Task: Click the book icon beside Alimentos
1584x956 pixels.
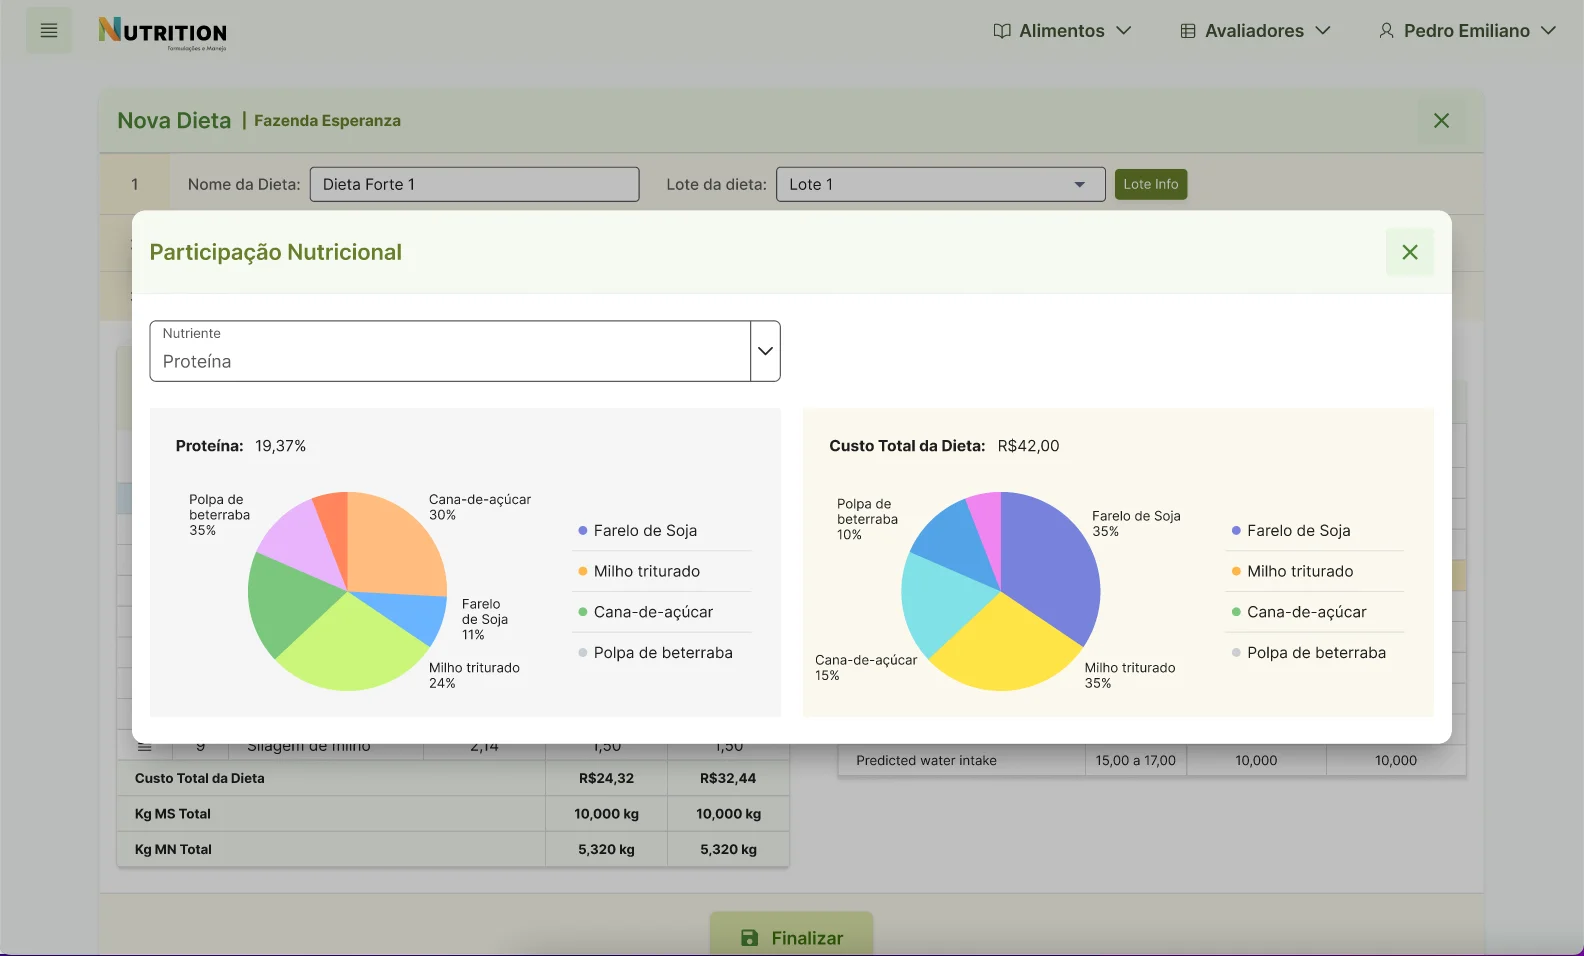Action: coord(1002,31)
